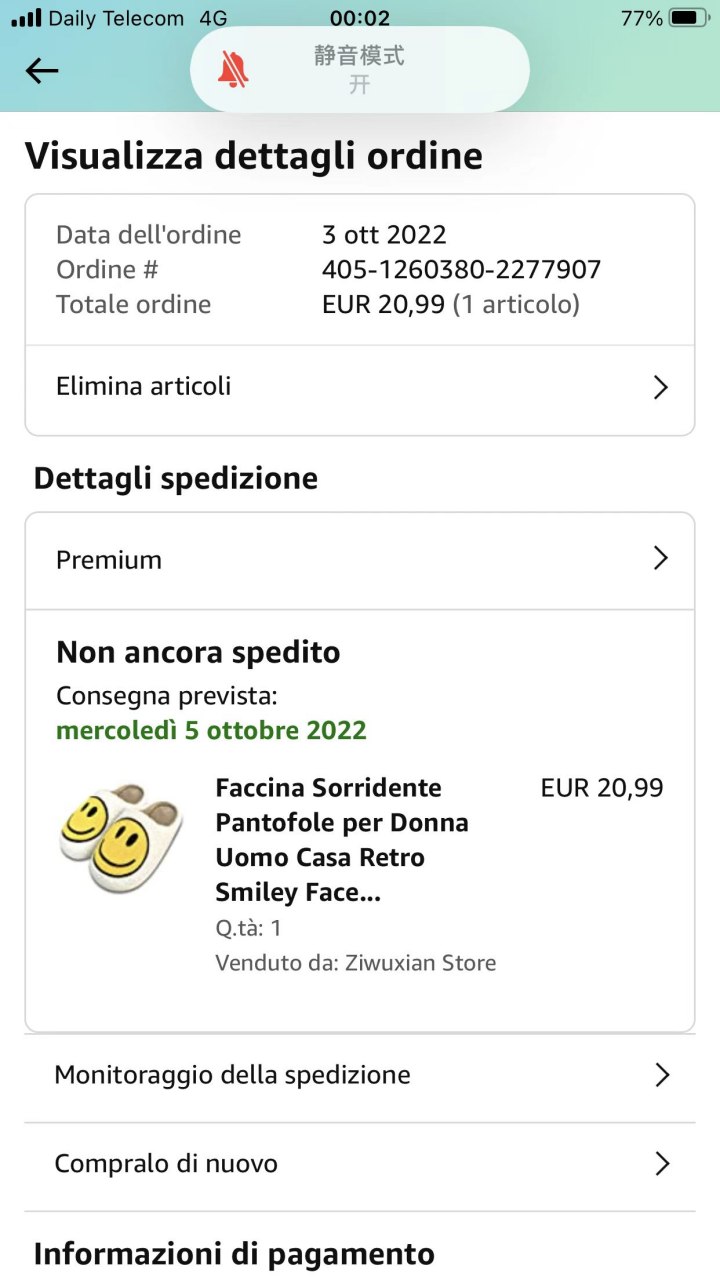The width and height of the screenshot is (720, 1280).
Task: Open Faccina Sorridente Pantofole product title
Action: point(342,840)
